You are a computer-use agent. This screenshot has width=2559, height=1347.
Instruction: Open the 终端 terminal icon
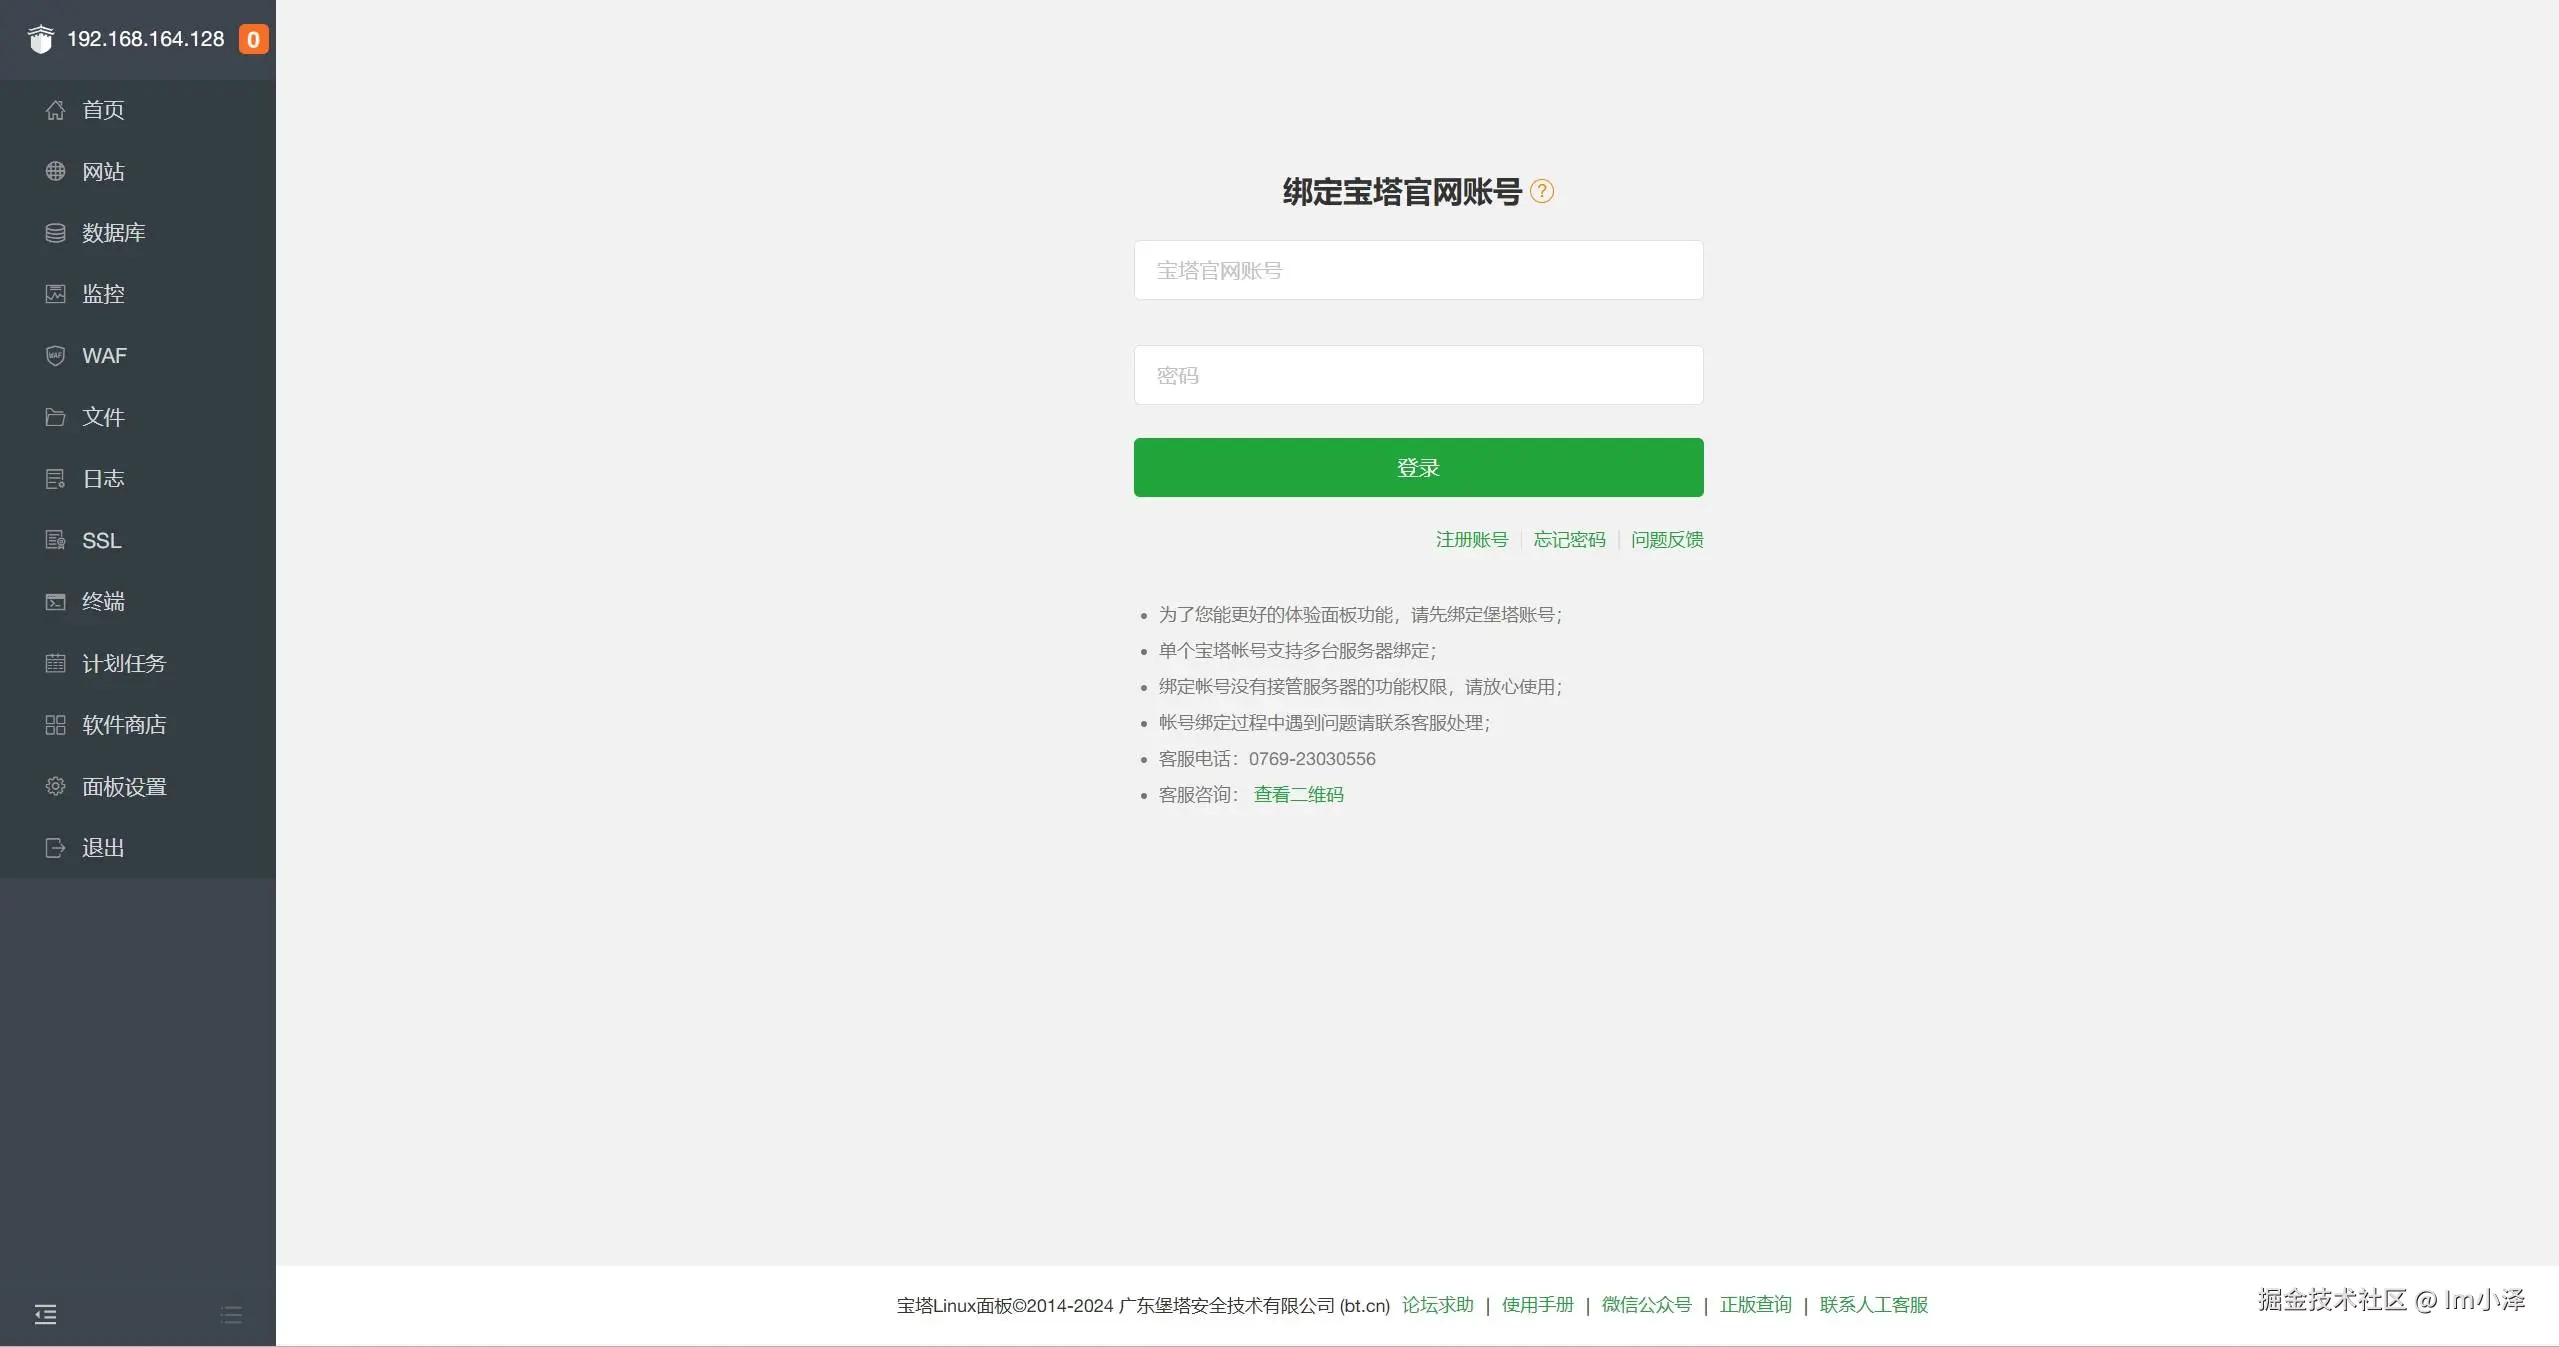[x=55, y=601]
